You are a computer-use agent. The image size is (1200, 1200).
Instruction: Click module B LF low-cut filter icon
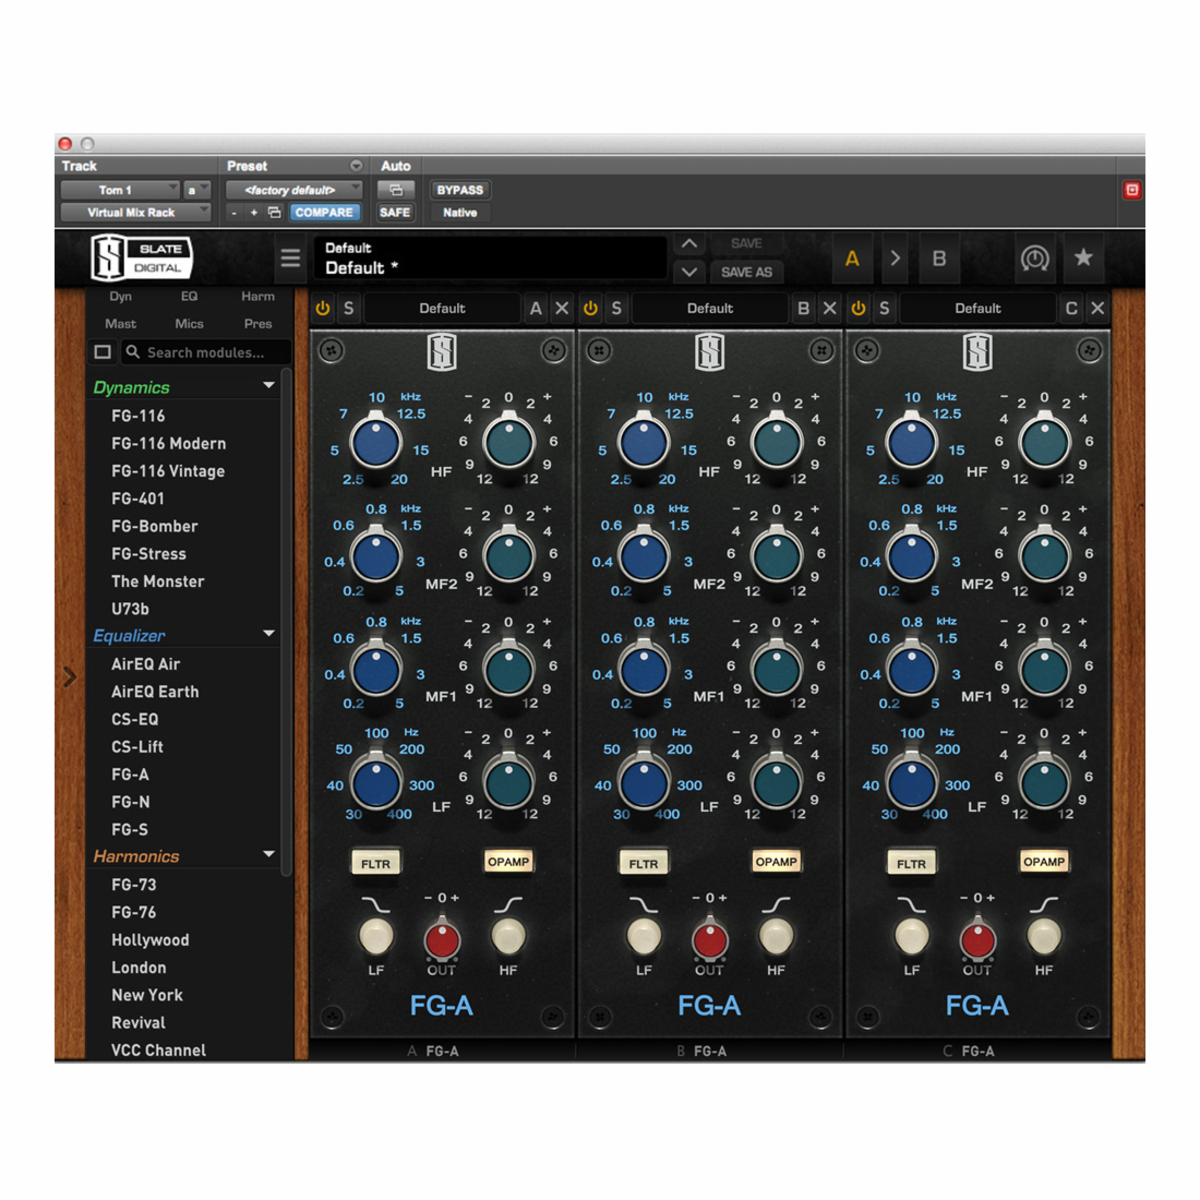pyautogui.click(x=643, y=905)
